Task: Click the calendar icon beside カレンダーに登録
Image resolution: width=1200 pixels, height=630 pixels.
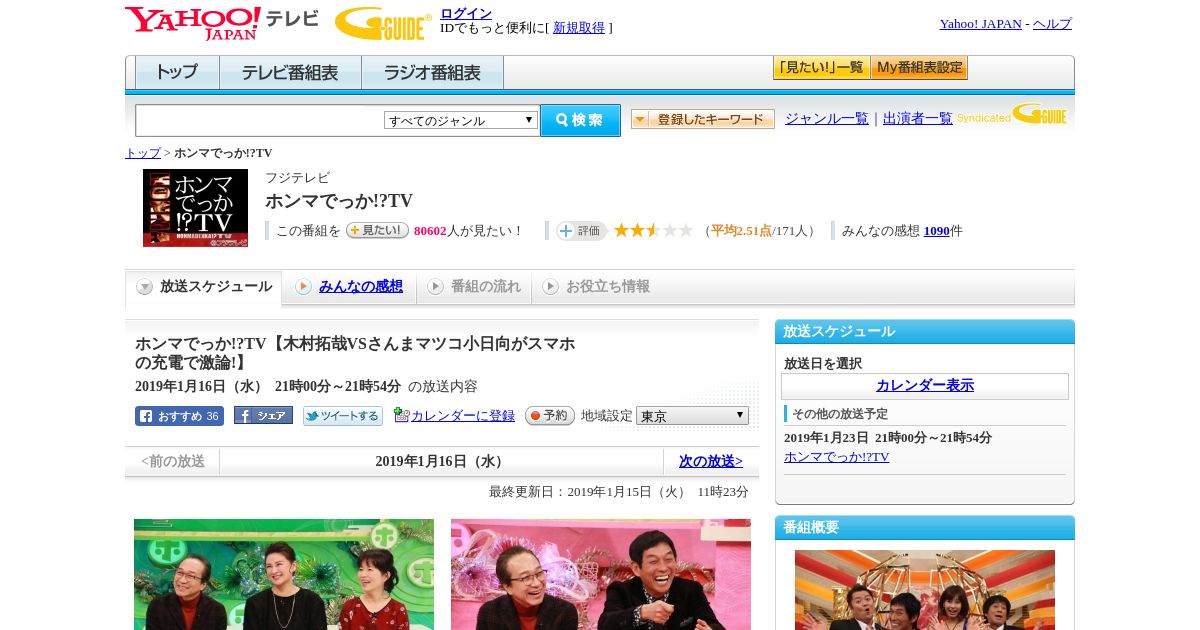Action: (x=402, y=415)
